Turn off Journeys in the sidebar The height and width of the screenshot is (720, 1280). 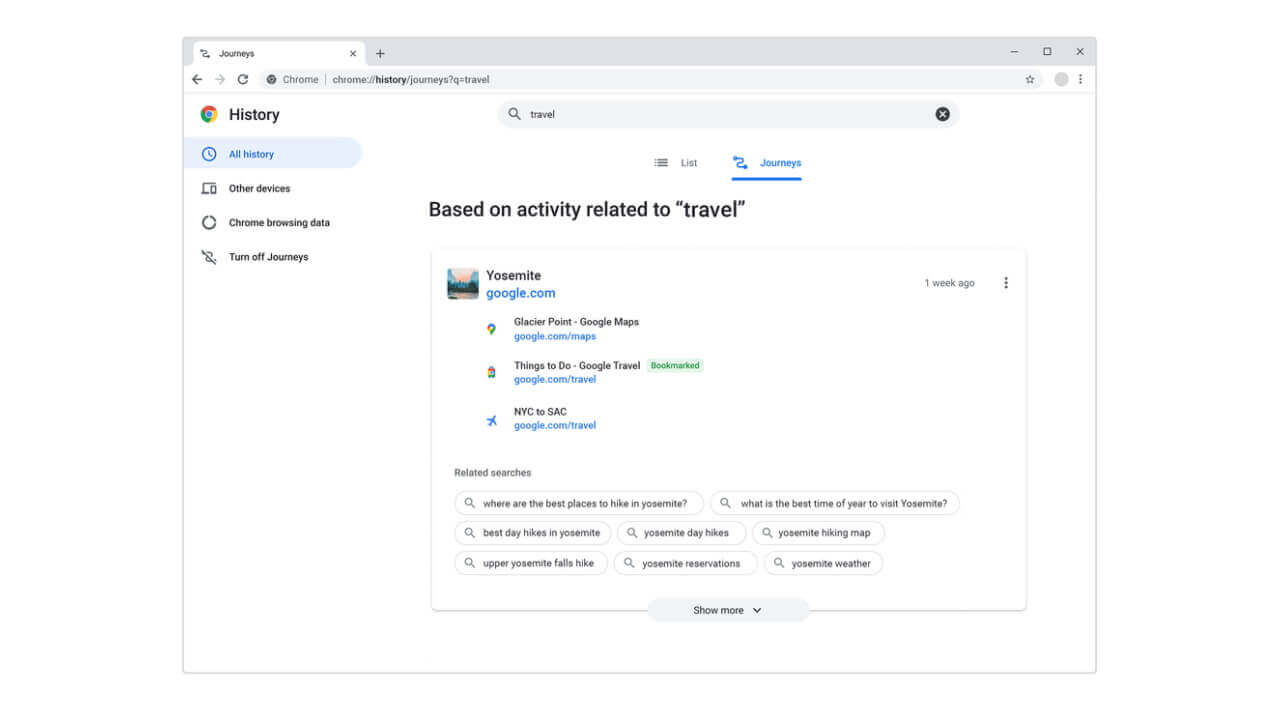pos(268,257)
